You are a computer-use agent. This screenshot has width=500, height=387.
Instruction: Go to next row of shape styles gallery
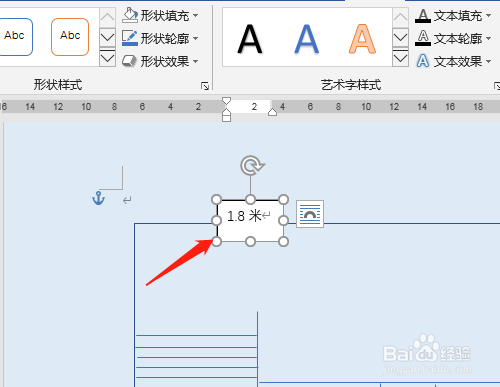click(107, 37)
